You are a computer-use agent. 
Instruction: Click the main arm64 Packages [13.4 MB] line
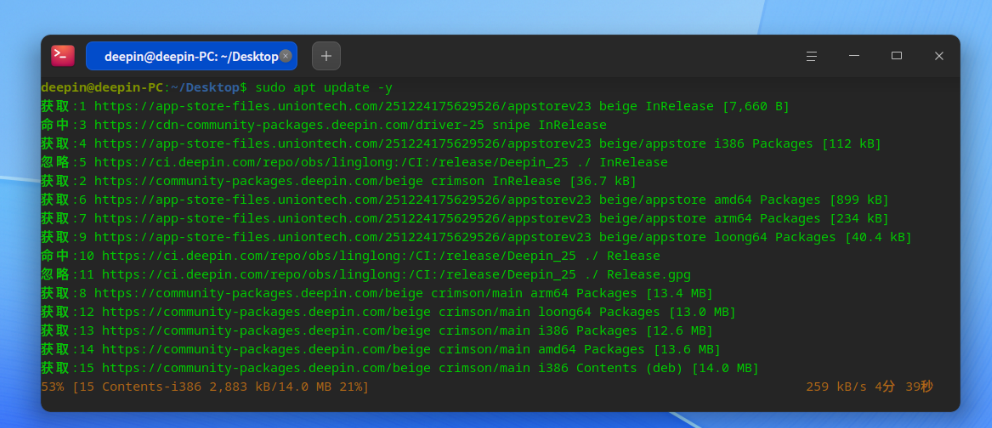coord(377,293)
